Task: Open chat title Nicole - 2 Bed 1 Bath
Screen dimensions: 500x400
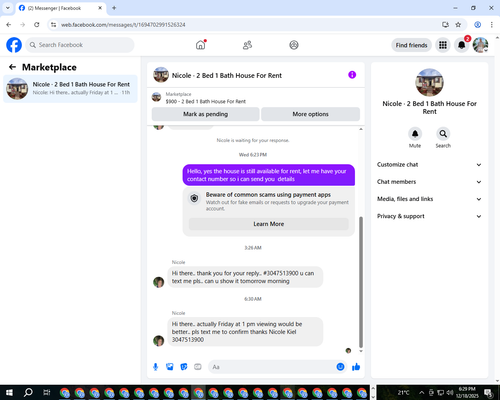Action: (227, 75)
